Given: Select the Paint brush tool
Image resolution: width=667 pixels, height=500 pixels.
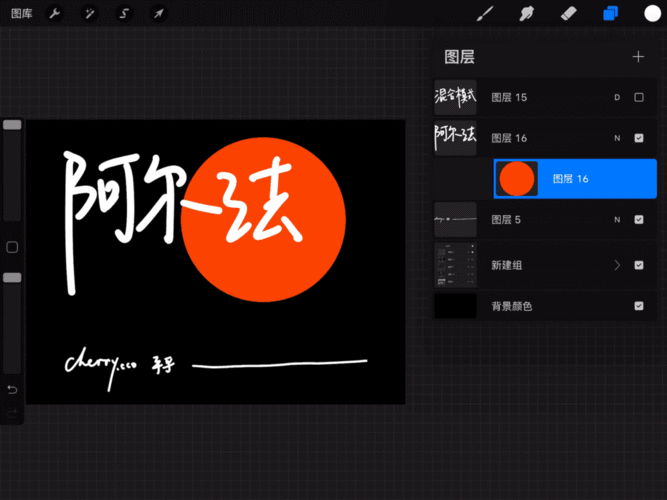Looking at the screenshot, I should tap(485, 14).
